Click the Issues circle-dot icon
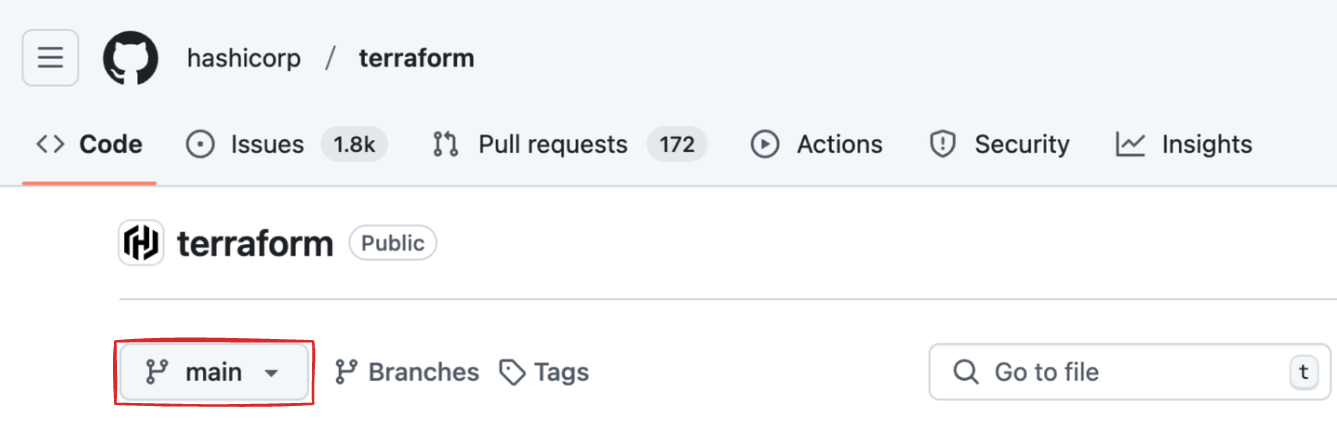Image resolution: width=1337 pixels, height=438 pixels. (x=200, y=144)
